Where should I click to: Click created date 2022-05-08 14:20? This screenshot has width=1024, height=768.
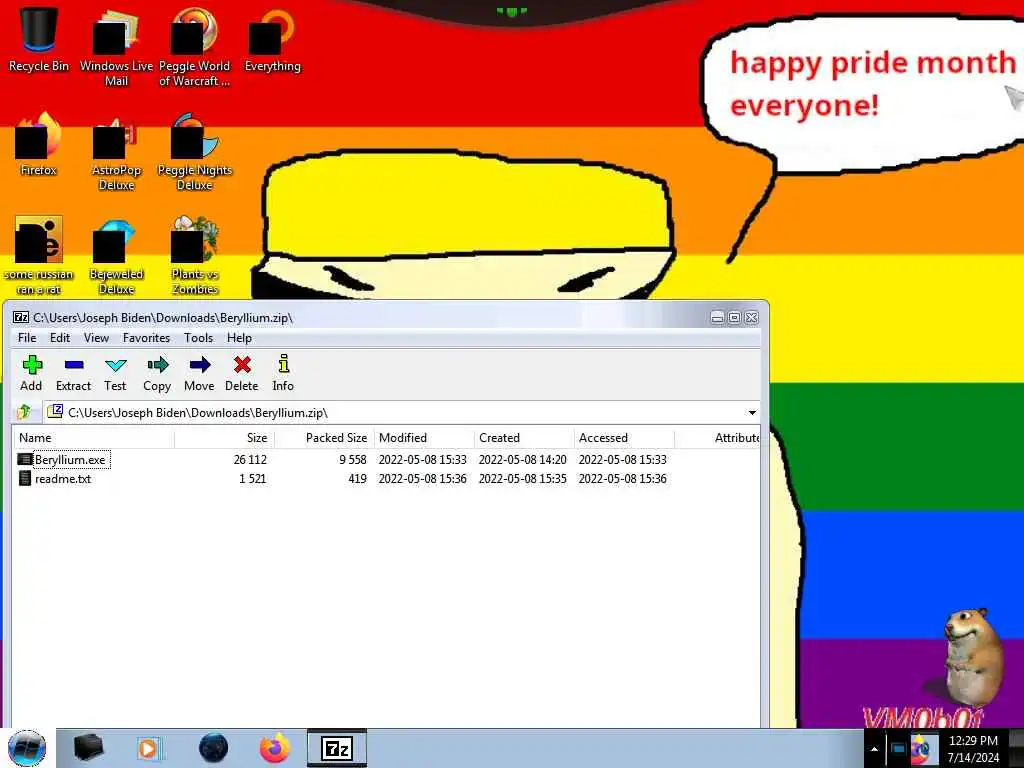(522, 460)
